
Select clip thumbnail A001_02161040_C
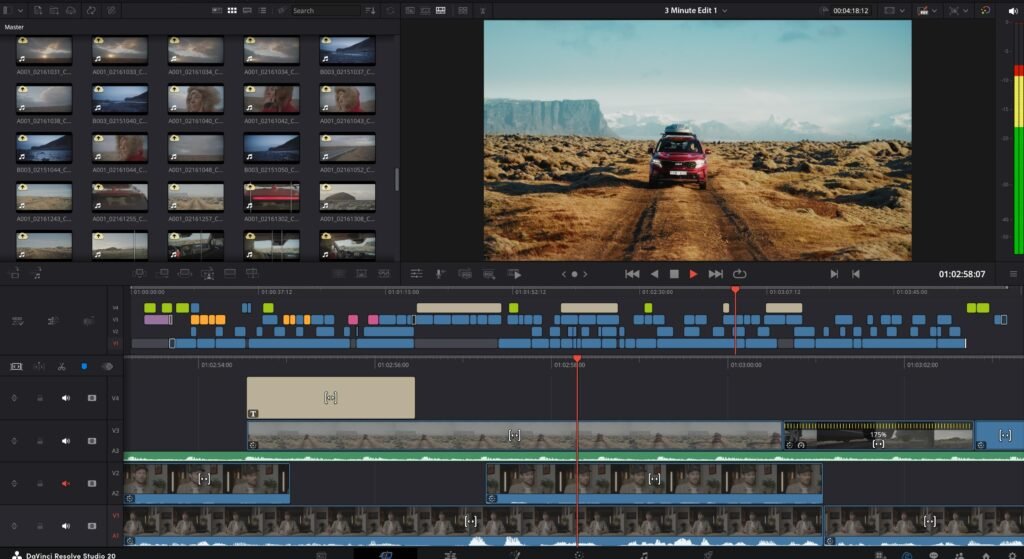coord(195,99)
